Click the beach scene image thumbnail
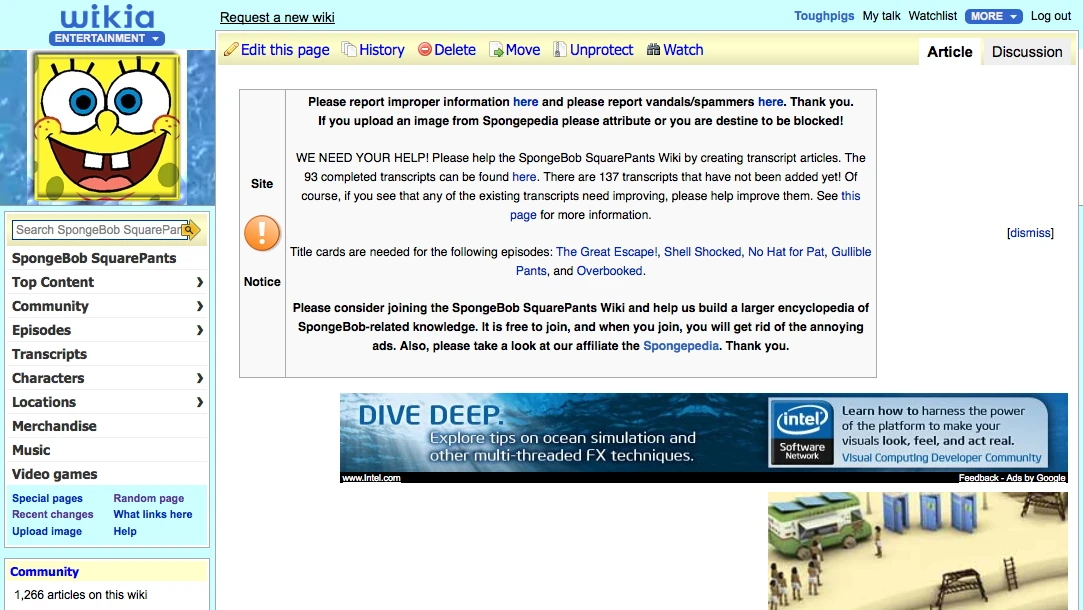 click(917, 551)
